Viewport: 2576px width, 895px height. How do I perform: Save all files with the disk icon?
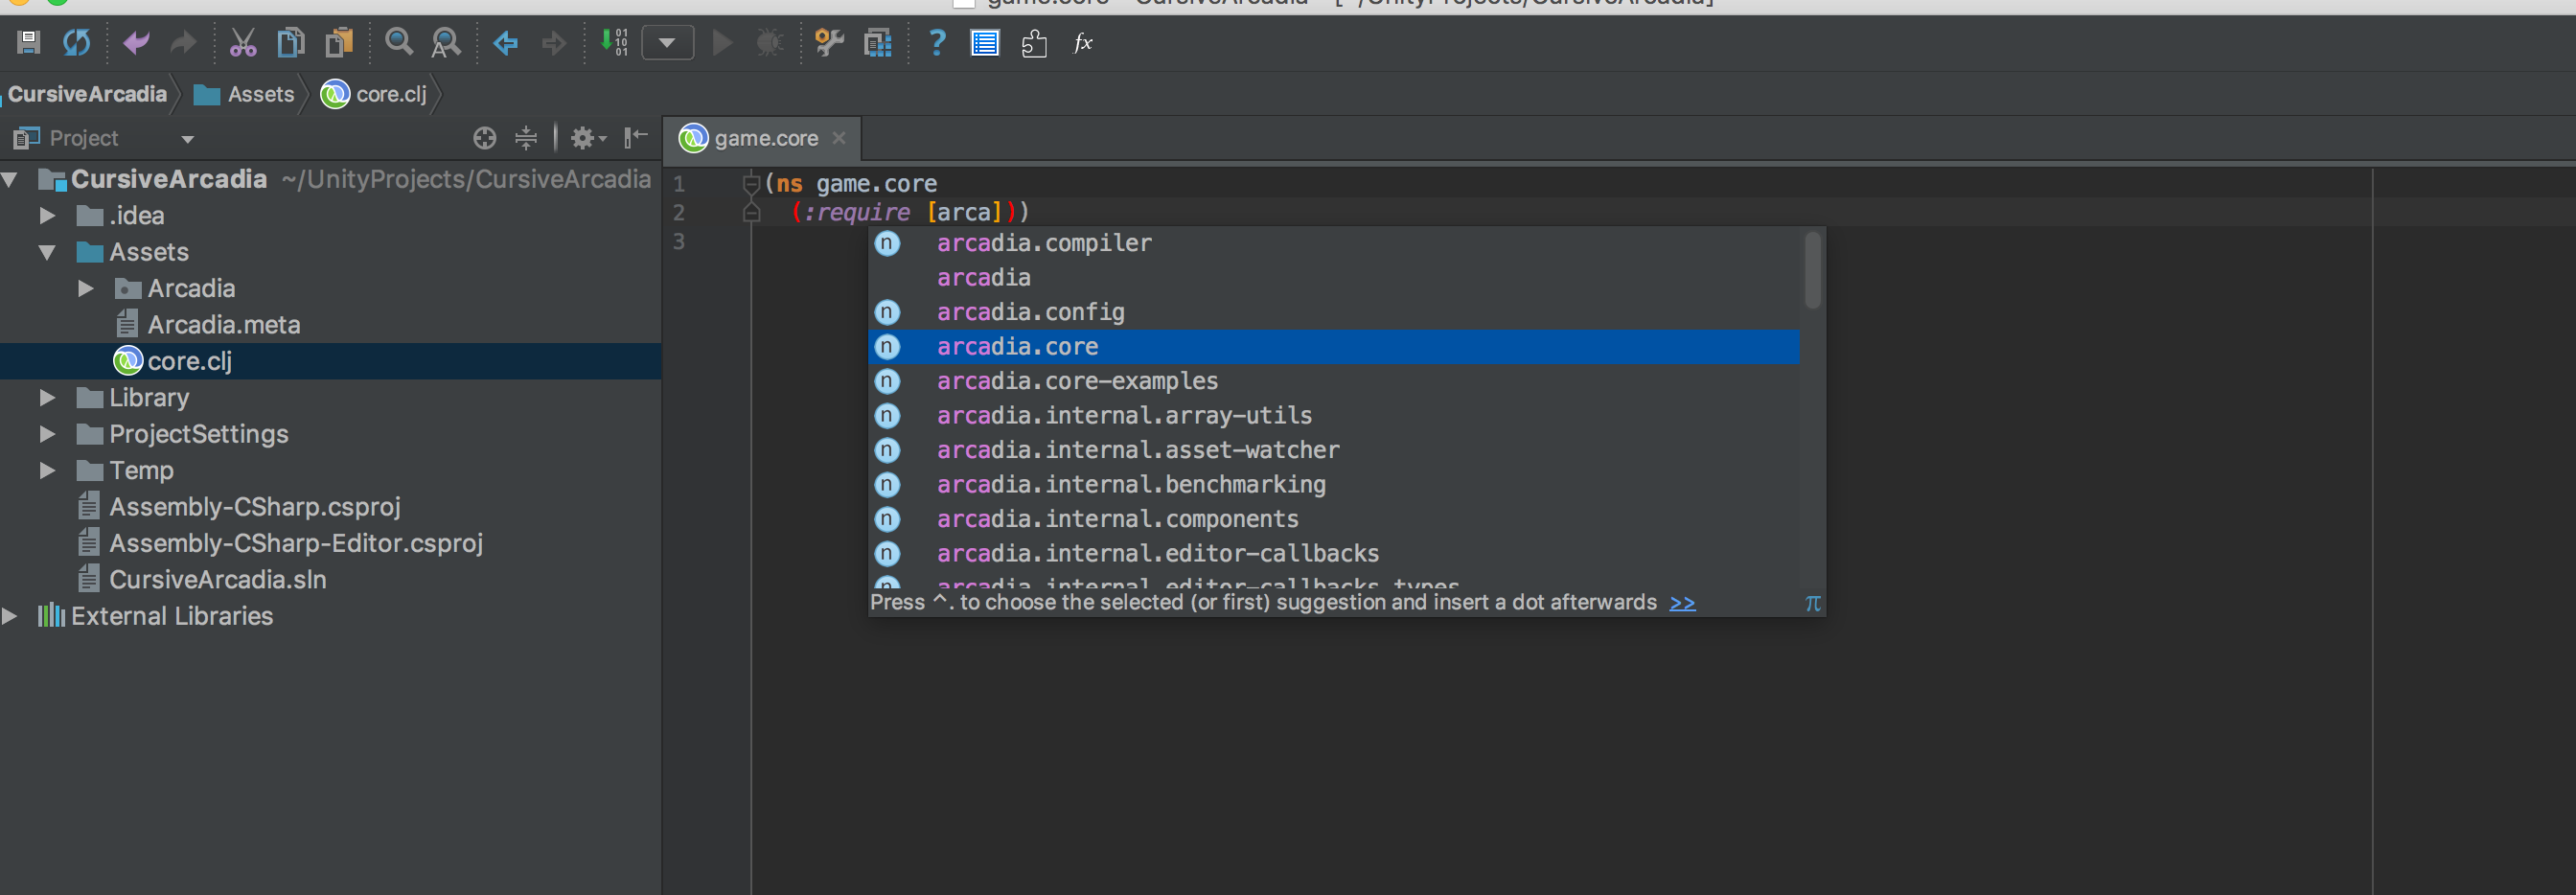(28, 43)
